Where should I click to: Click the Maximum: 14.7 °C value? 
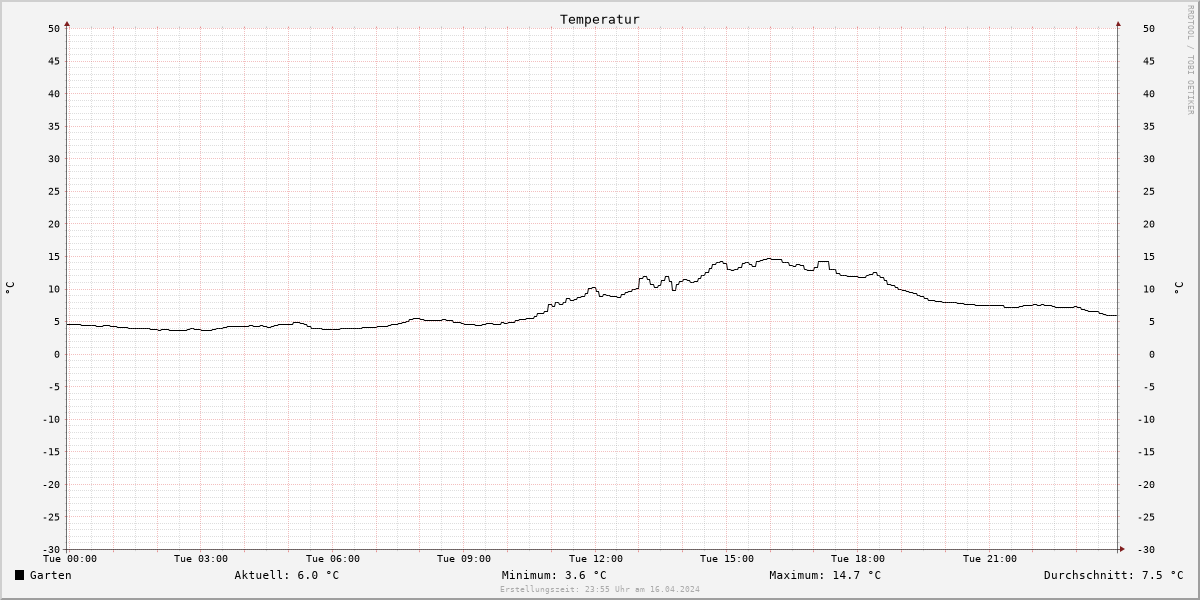coord(825,575)
